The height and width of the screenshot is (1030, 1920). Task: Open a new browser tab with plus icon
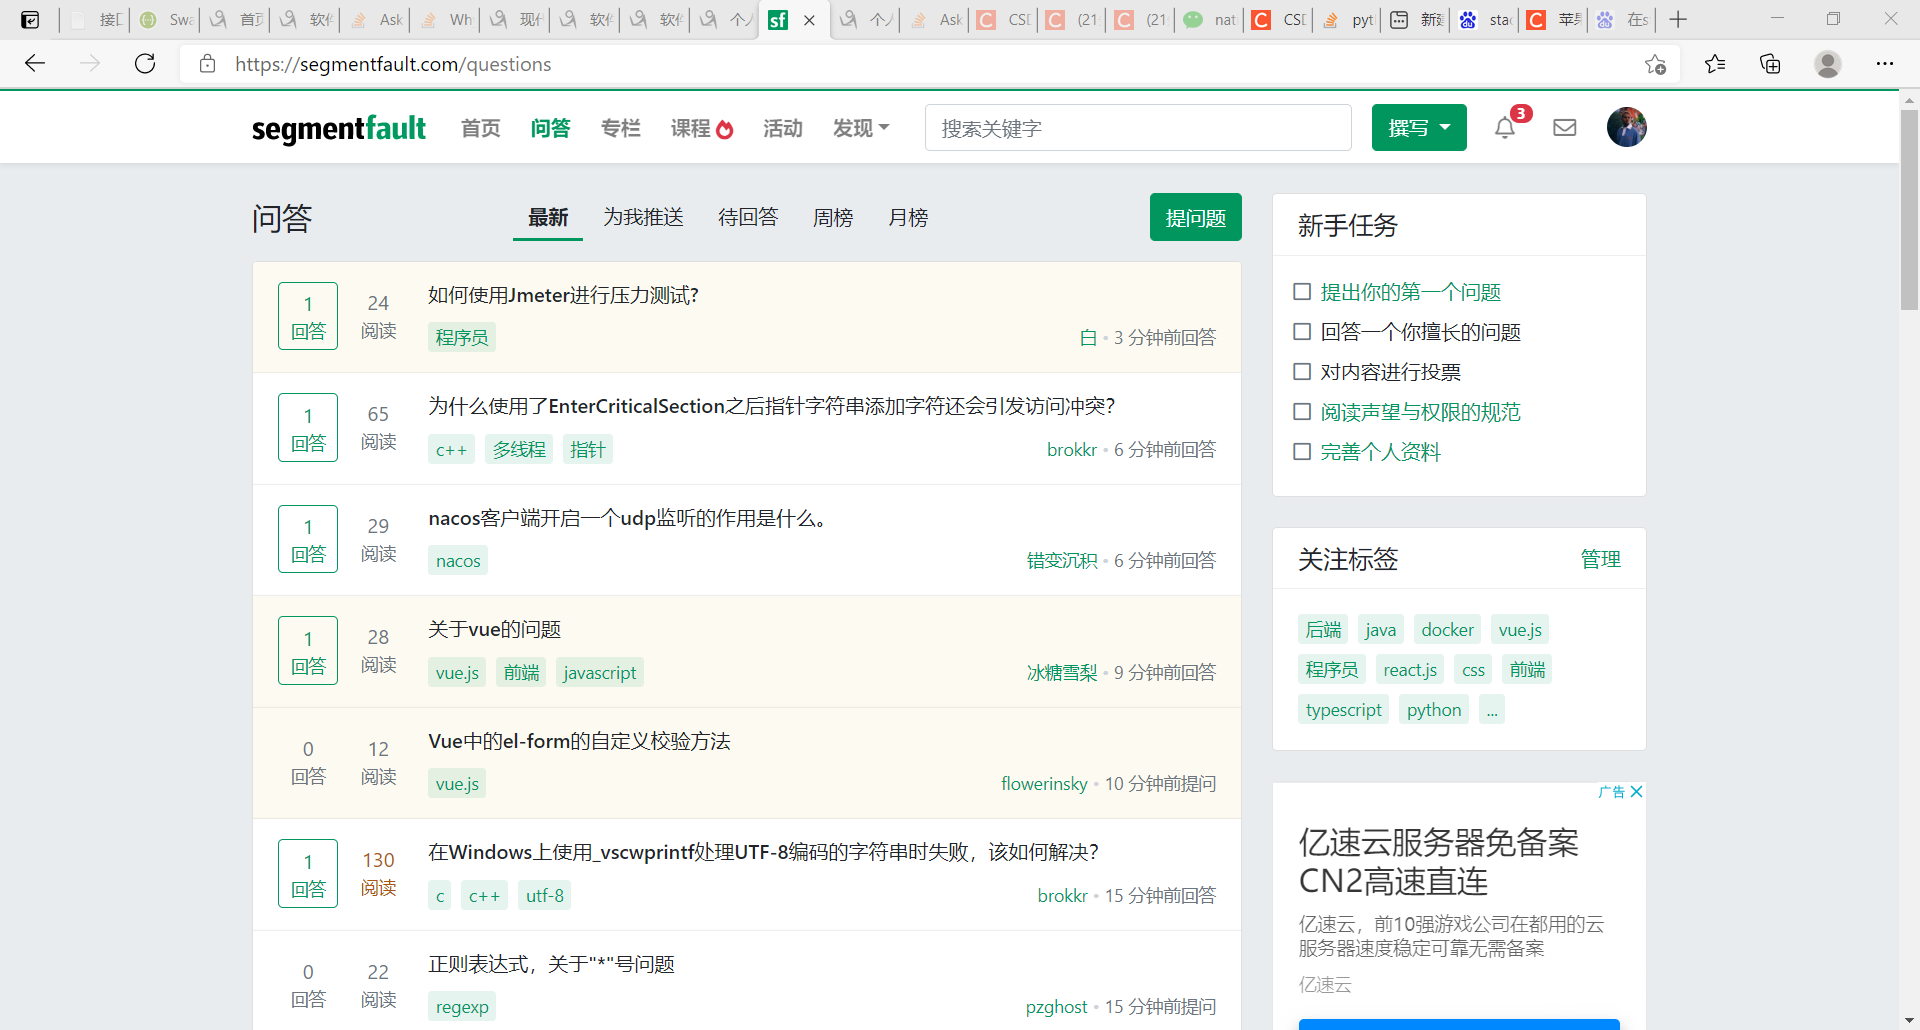click(x=1678, y=19)
